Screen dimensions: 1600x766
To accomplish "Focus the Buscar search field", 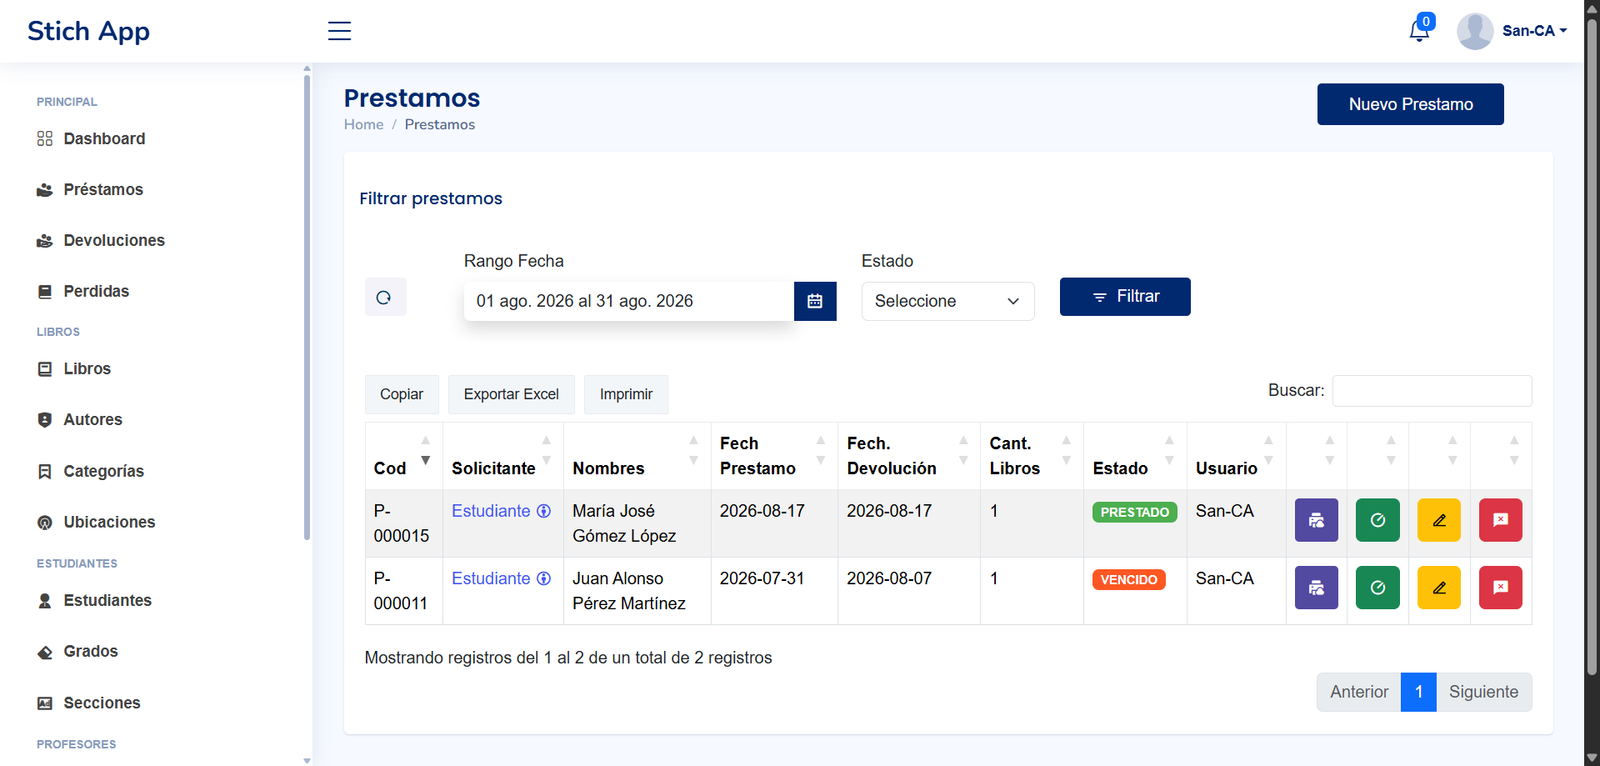I will [1432, 391].
